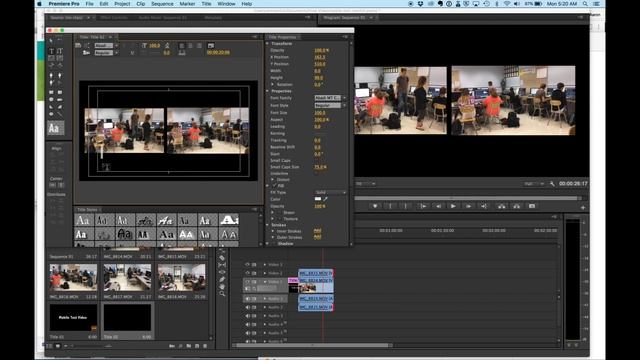Click Step Forward button in Program monitor
This screenshot has width=640, height=360.
click(468, 207)
